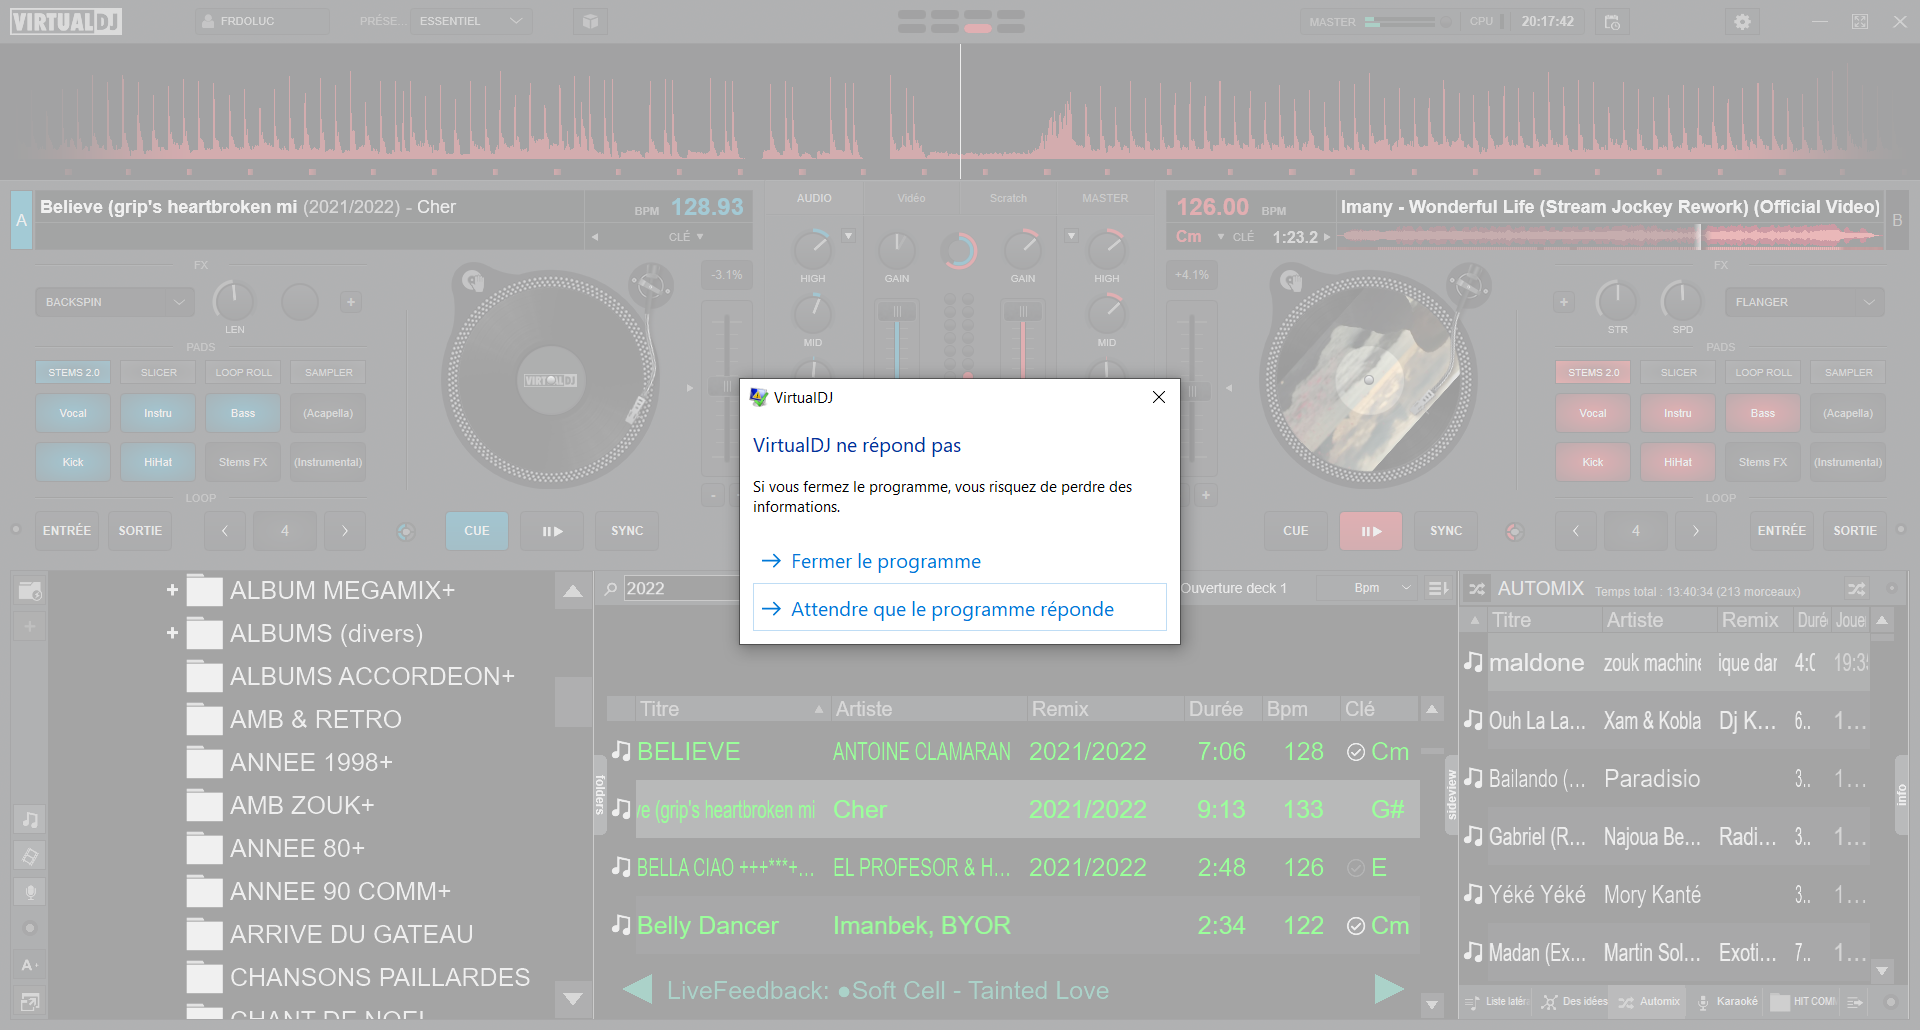Click LiveFeedback previous green arrow
The height and width of the screenshot is (1030, 1920).
point(638,989)
